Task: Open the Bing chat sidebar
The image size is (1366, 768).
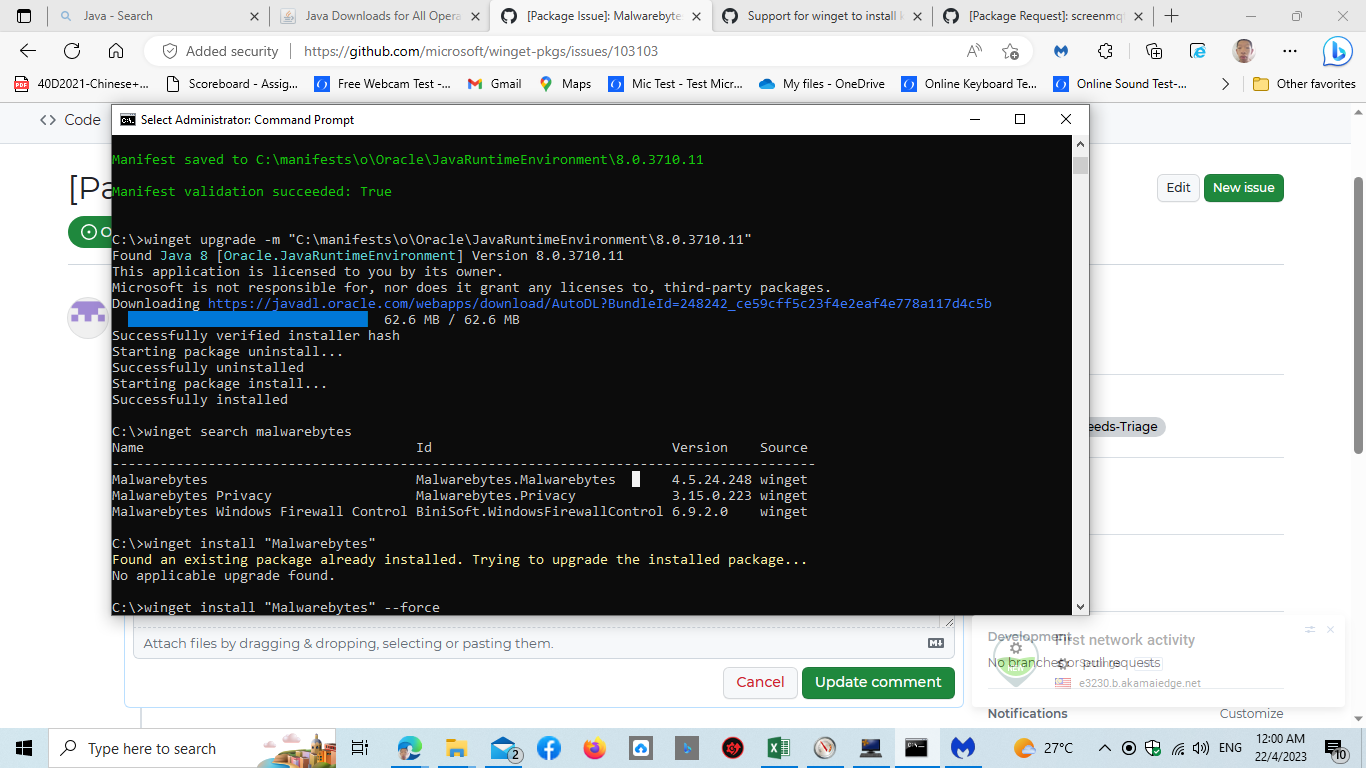Action: (1337, 51)
